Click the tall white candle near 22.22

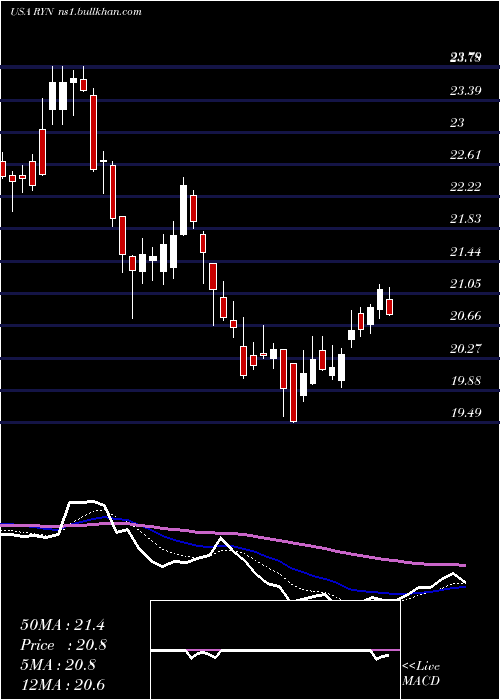[183, 210]
